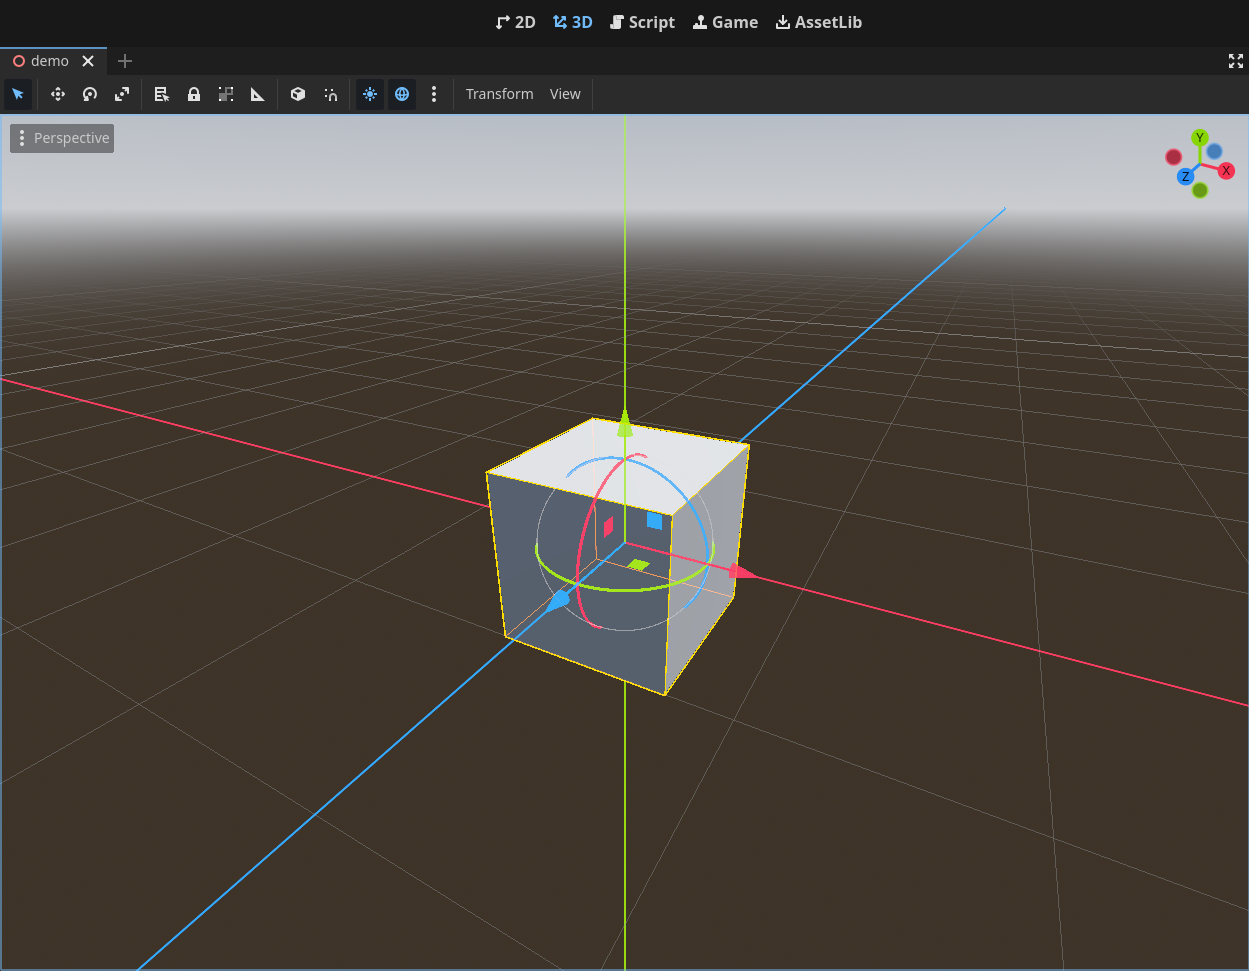The height and width of the screenshot is (971, 1249).
Task: Enable snapping with the magnet icon
Action: click(x=331, y=94)
